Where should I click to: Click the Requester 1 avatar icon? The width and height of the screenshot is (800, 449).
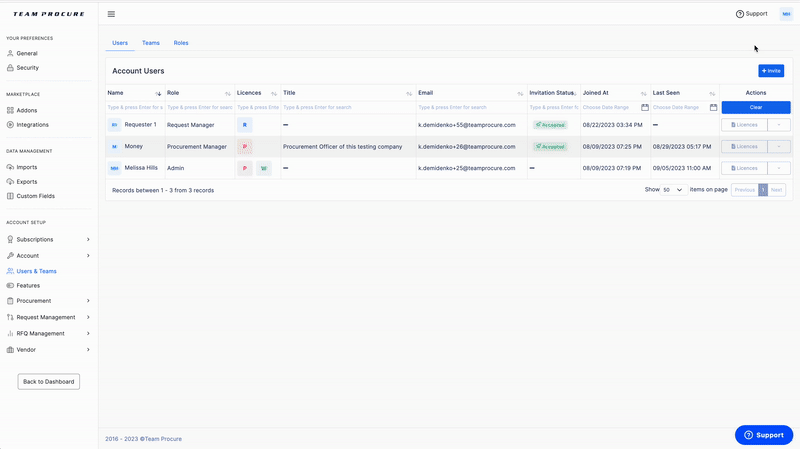click(114, 125)
